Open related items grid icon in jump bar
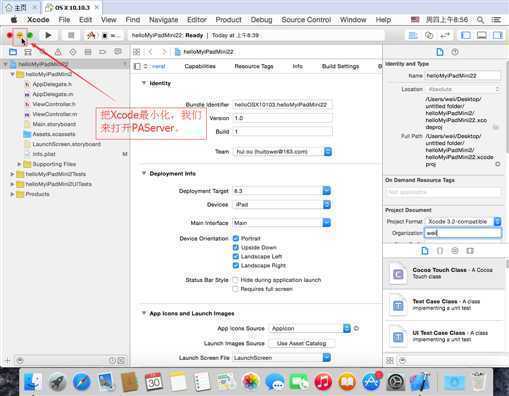 point(136,52)
